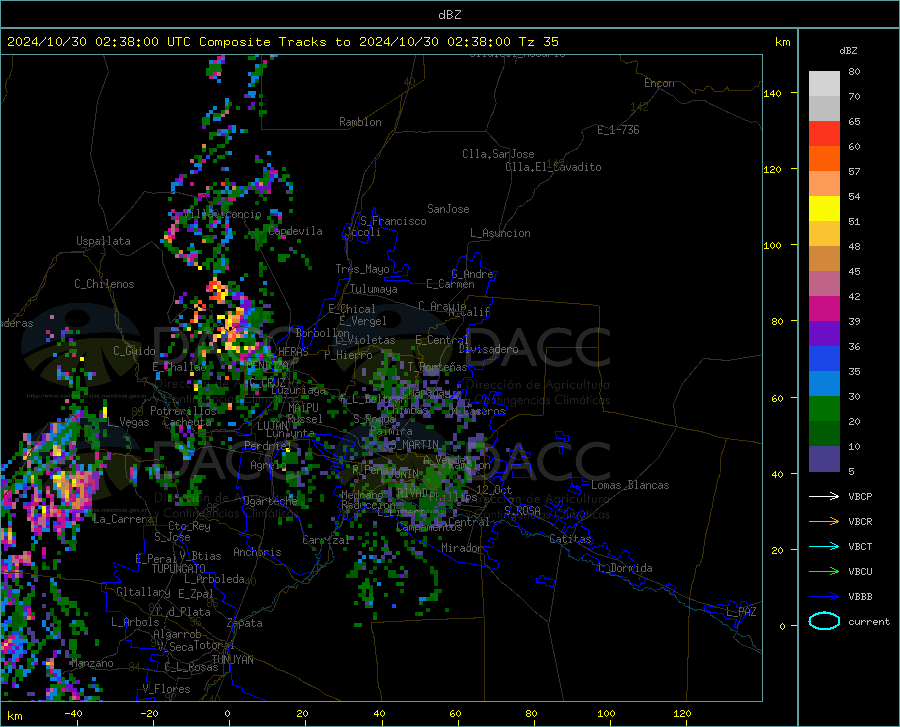Click the 'Lomas_Blancas' map label
Image resolution: width=900 pixels, height=727 pixels.
pyautogui.click(x=630, y=485)
